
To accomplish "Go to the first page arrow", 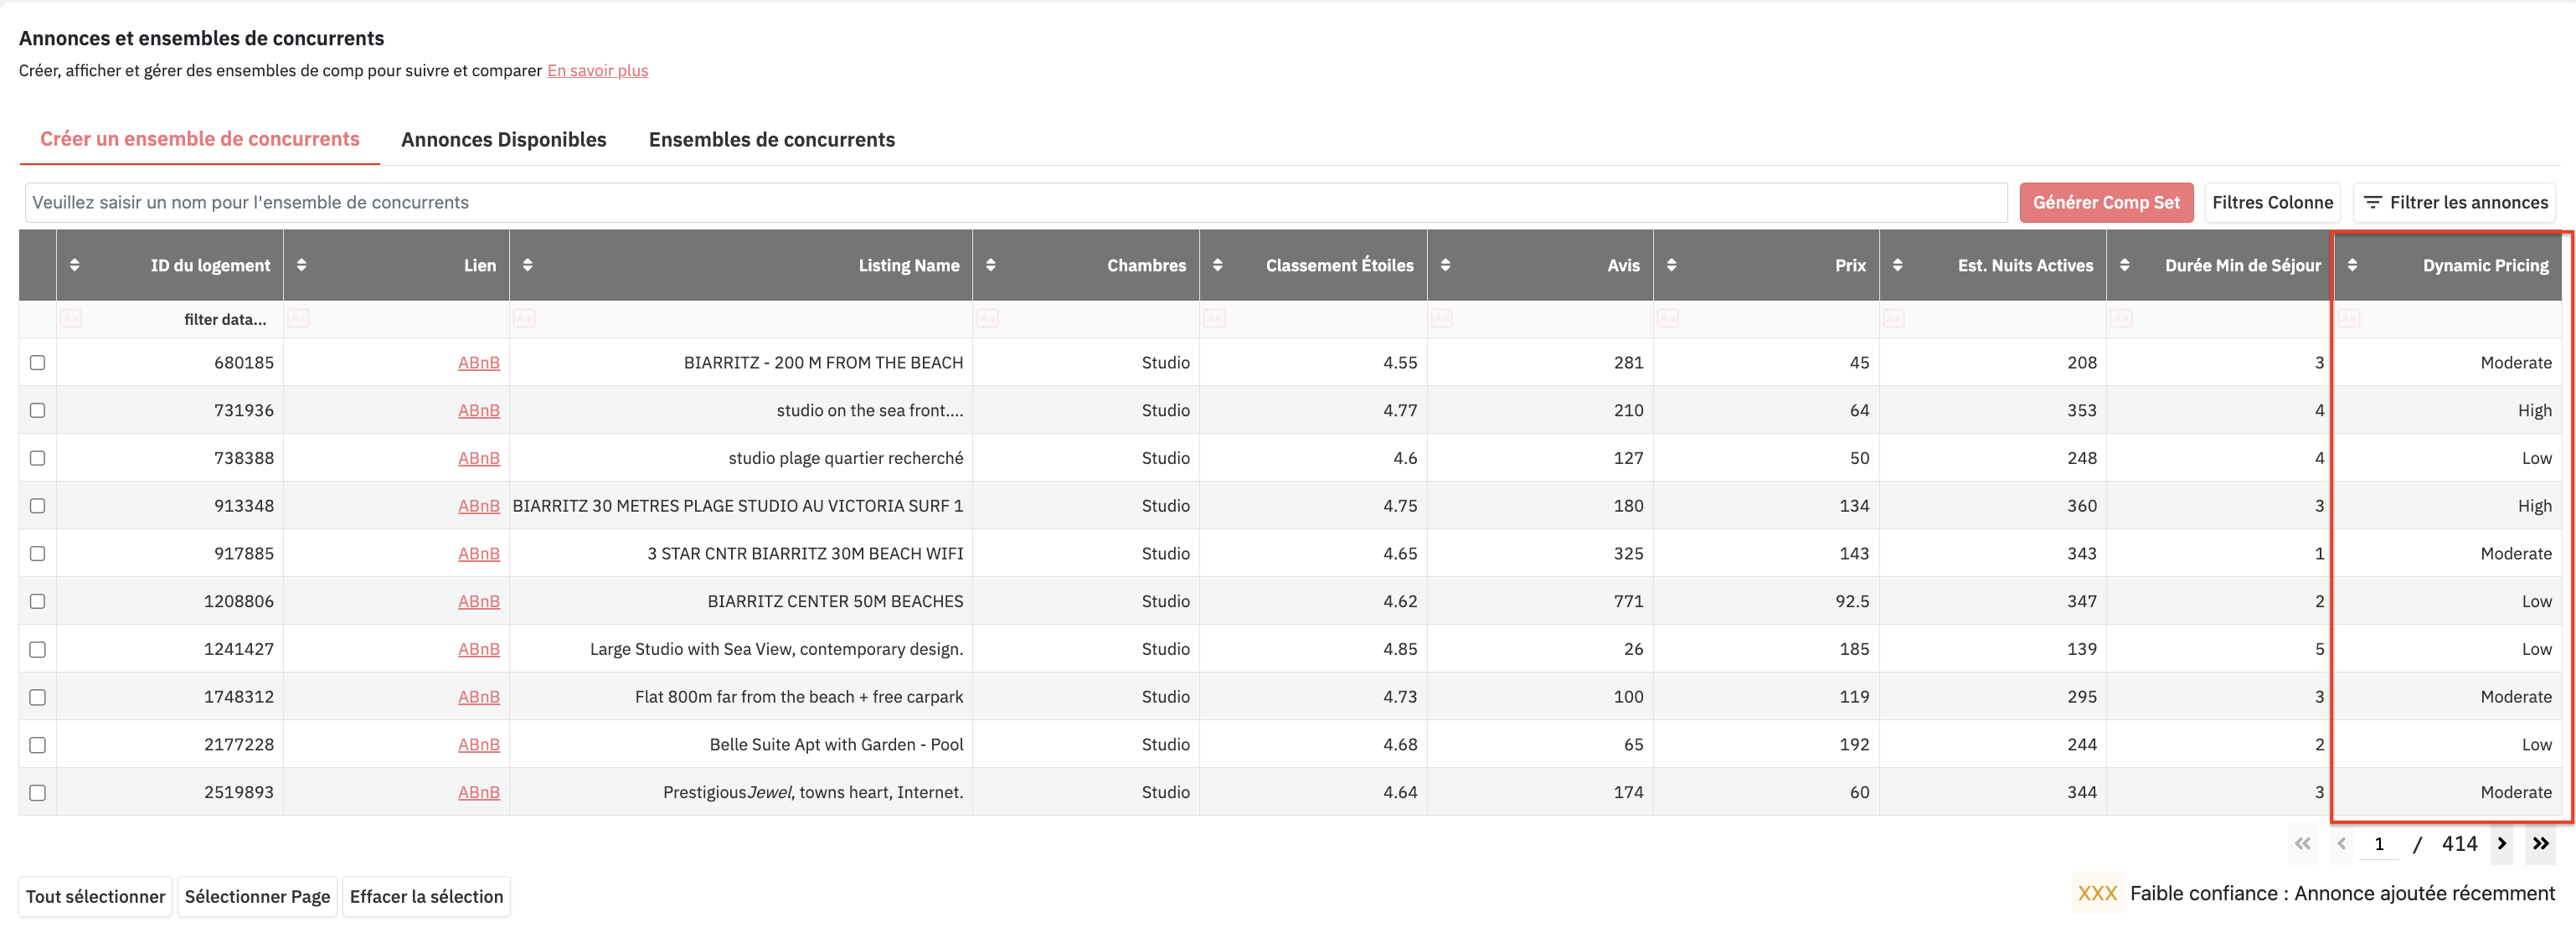I will tap(2303, 844).
